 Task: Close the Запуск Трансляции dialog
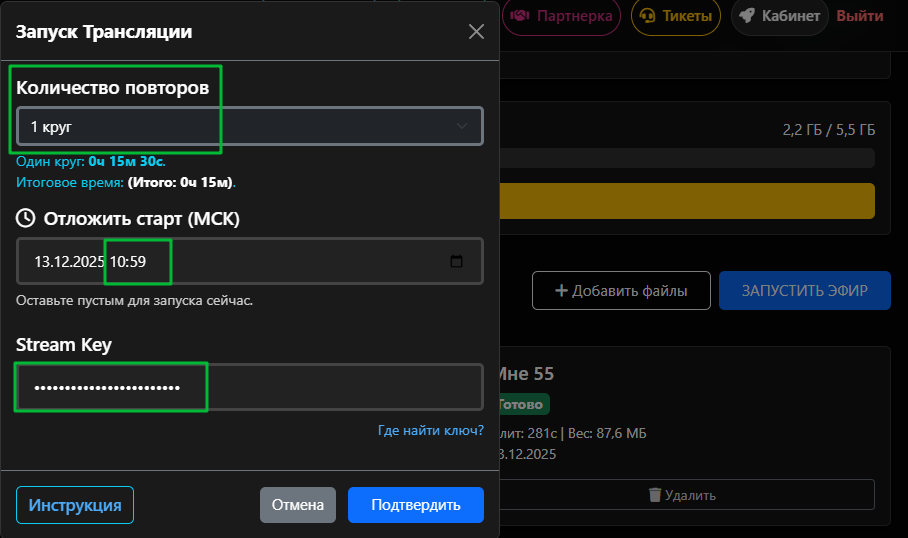pyautogui.click(x=477, y=32)
